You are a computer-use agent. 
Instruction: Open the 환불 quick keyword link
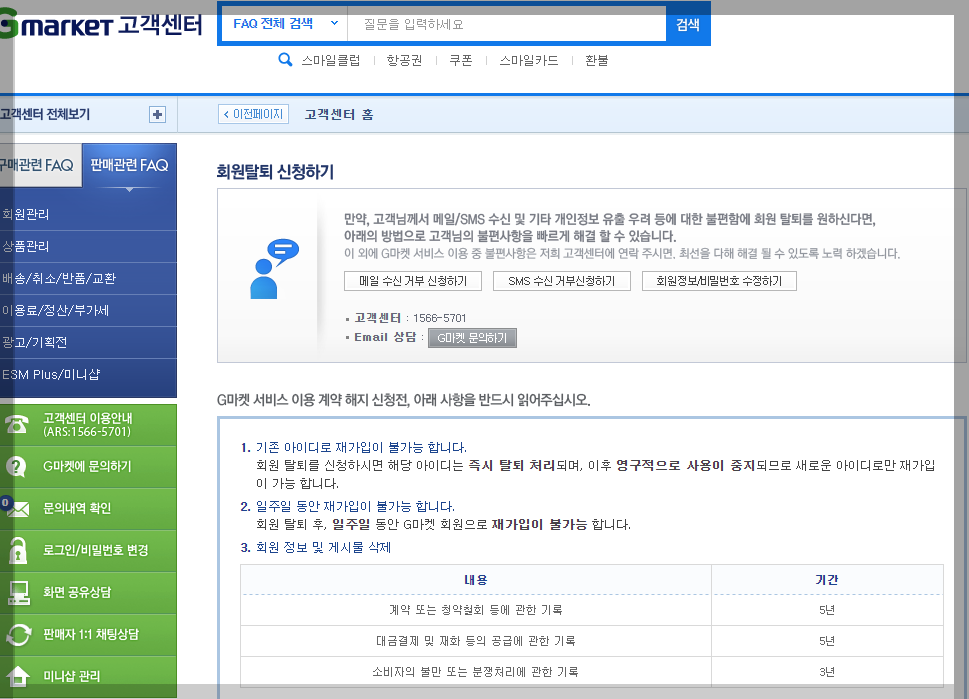pyautogui.click(x=597, y=60)
